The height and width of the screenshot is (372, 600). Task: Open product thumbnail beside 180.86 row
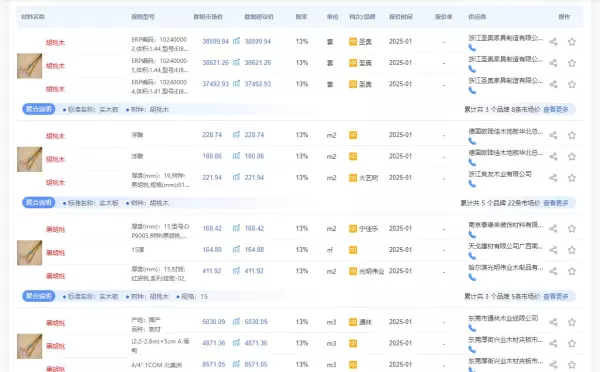(x=29, y=159)
